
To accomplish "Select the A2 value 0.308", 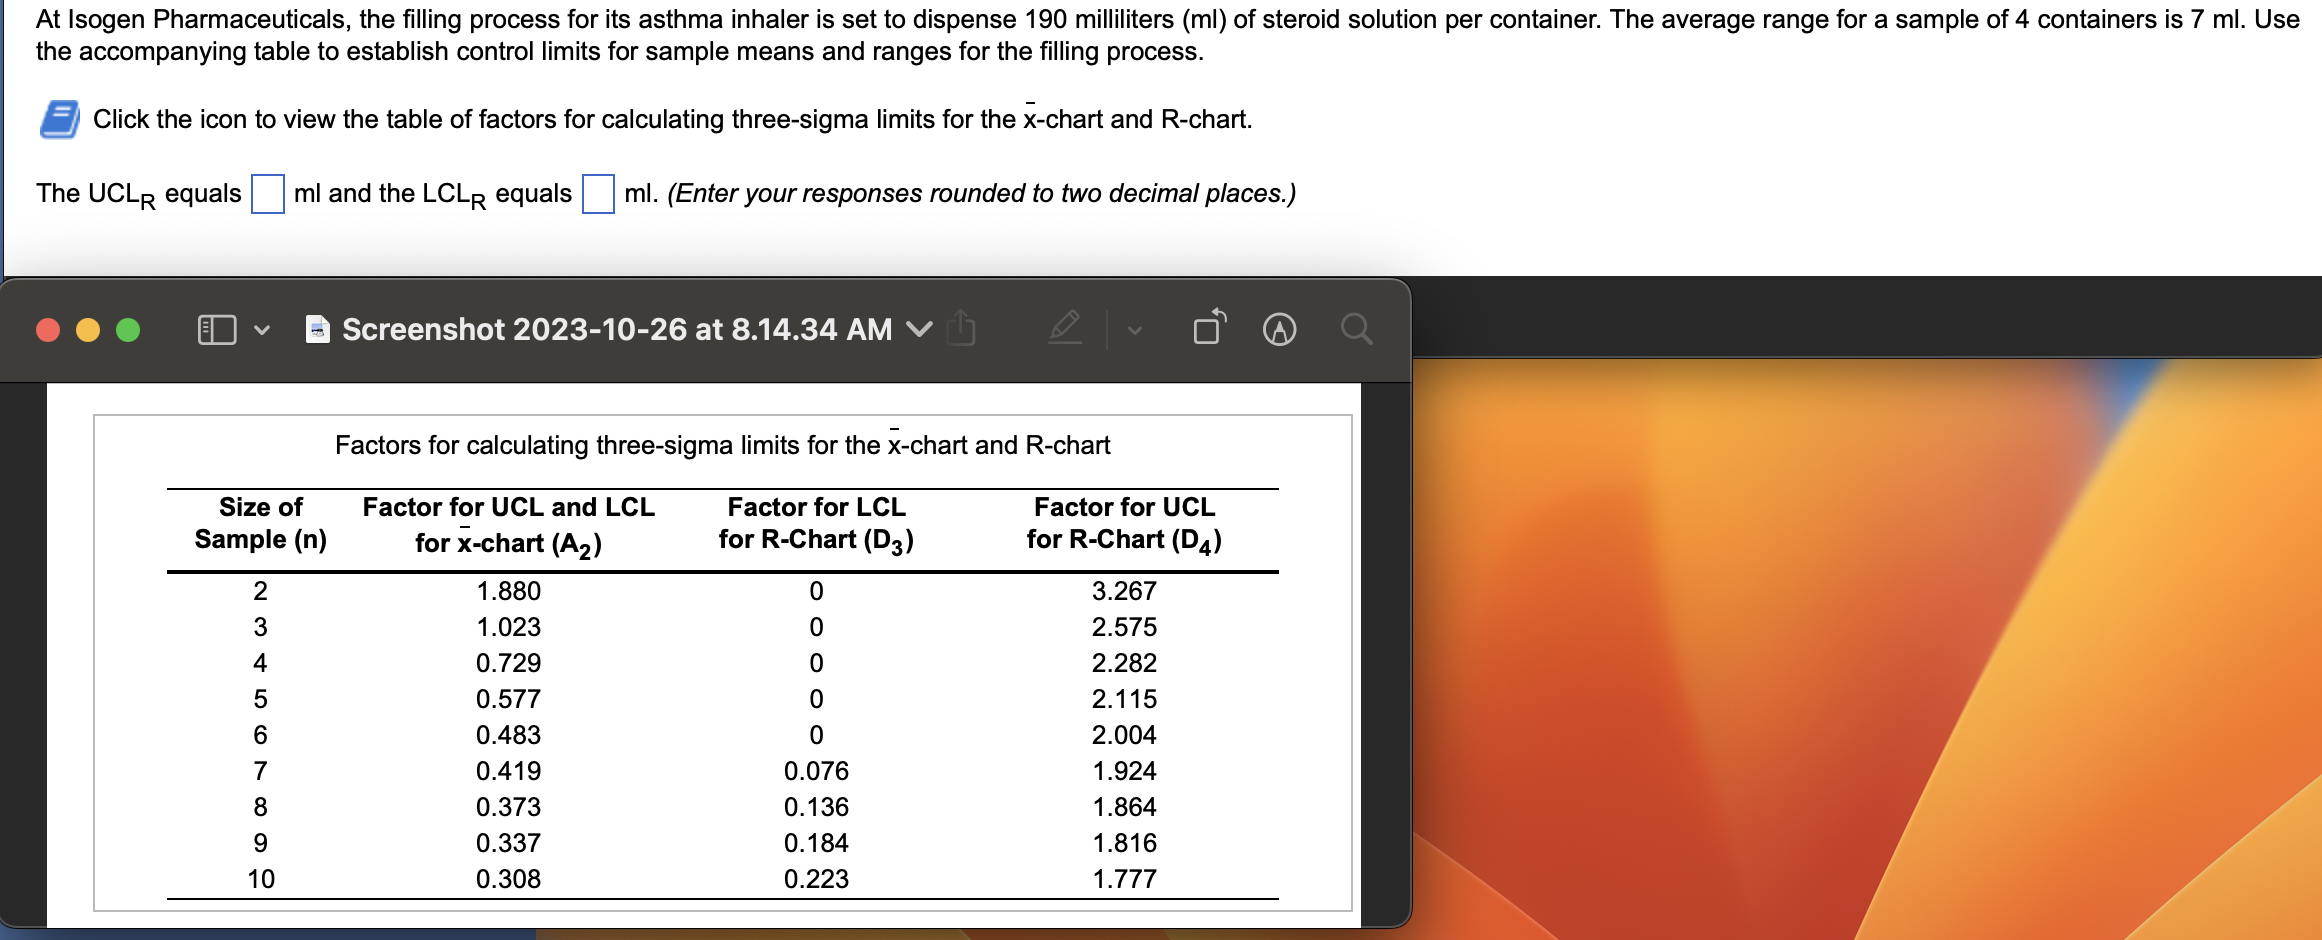I will [x=508, y=879].
